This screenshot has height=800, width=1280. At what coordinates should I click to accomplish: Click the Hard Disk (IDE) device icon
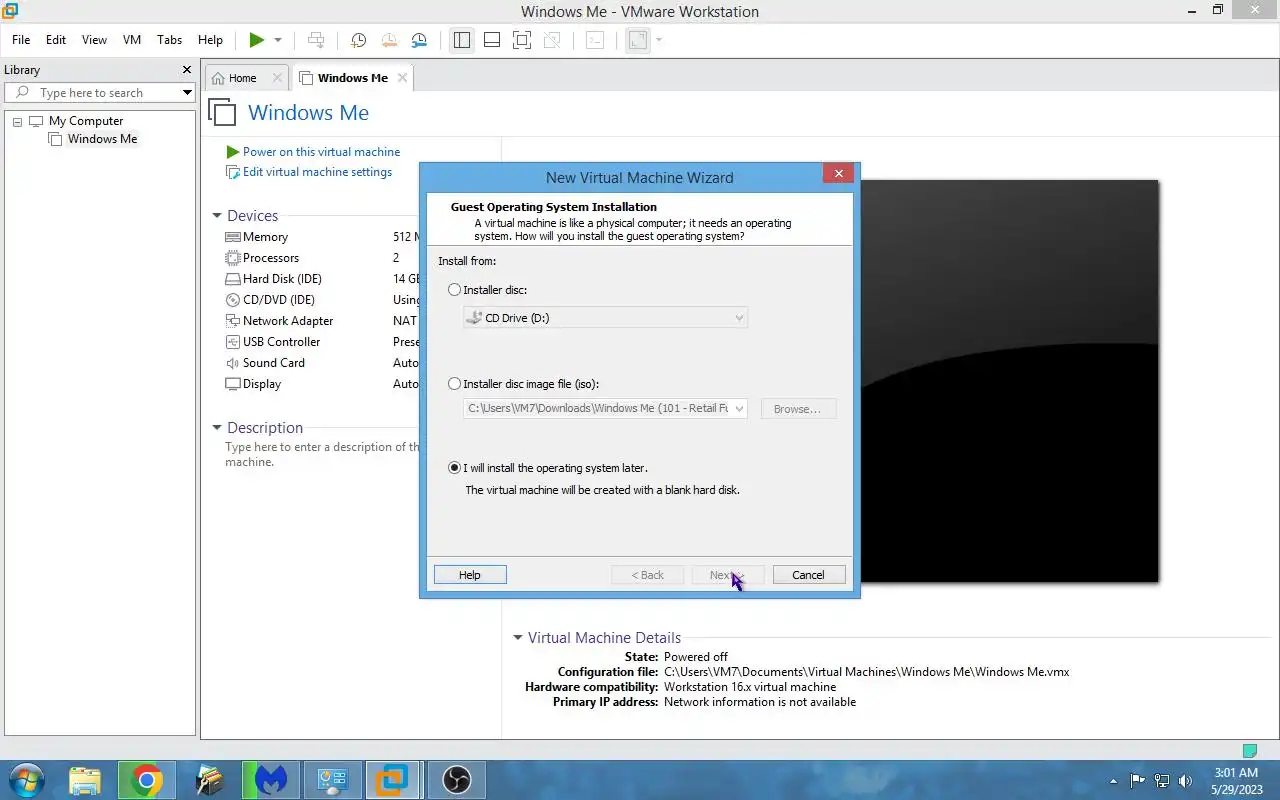tap(233, 279)
